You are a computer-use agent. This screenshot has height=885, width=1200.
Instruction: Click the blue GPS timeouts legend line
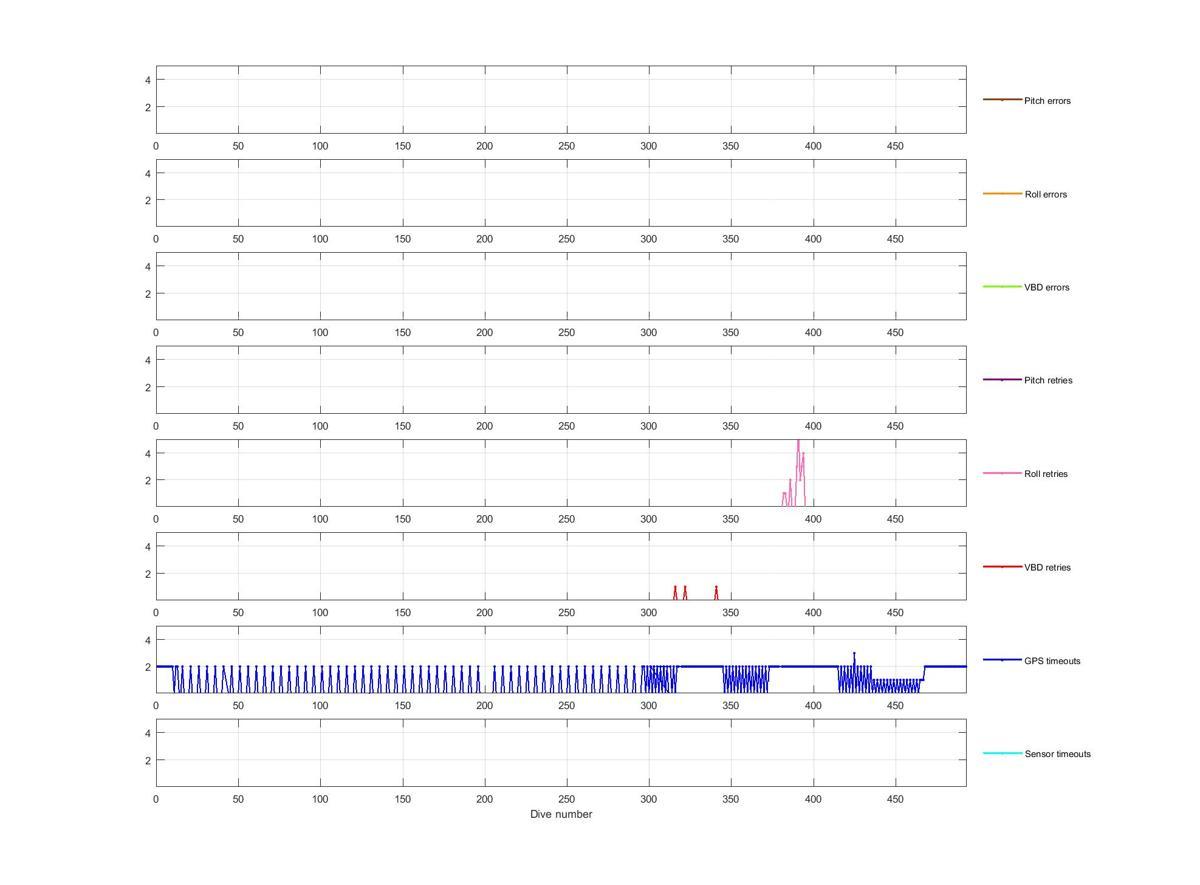tap(1002, 660)
